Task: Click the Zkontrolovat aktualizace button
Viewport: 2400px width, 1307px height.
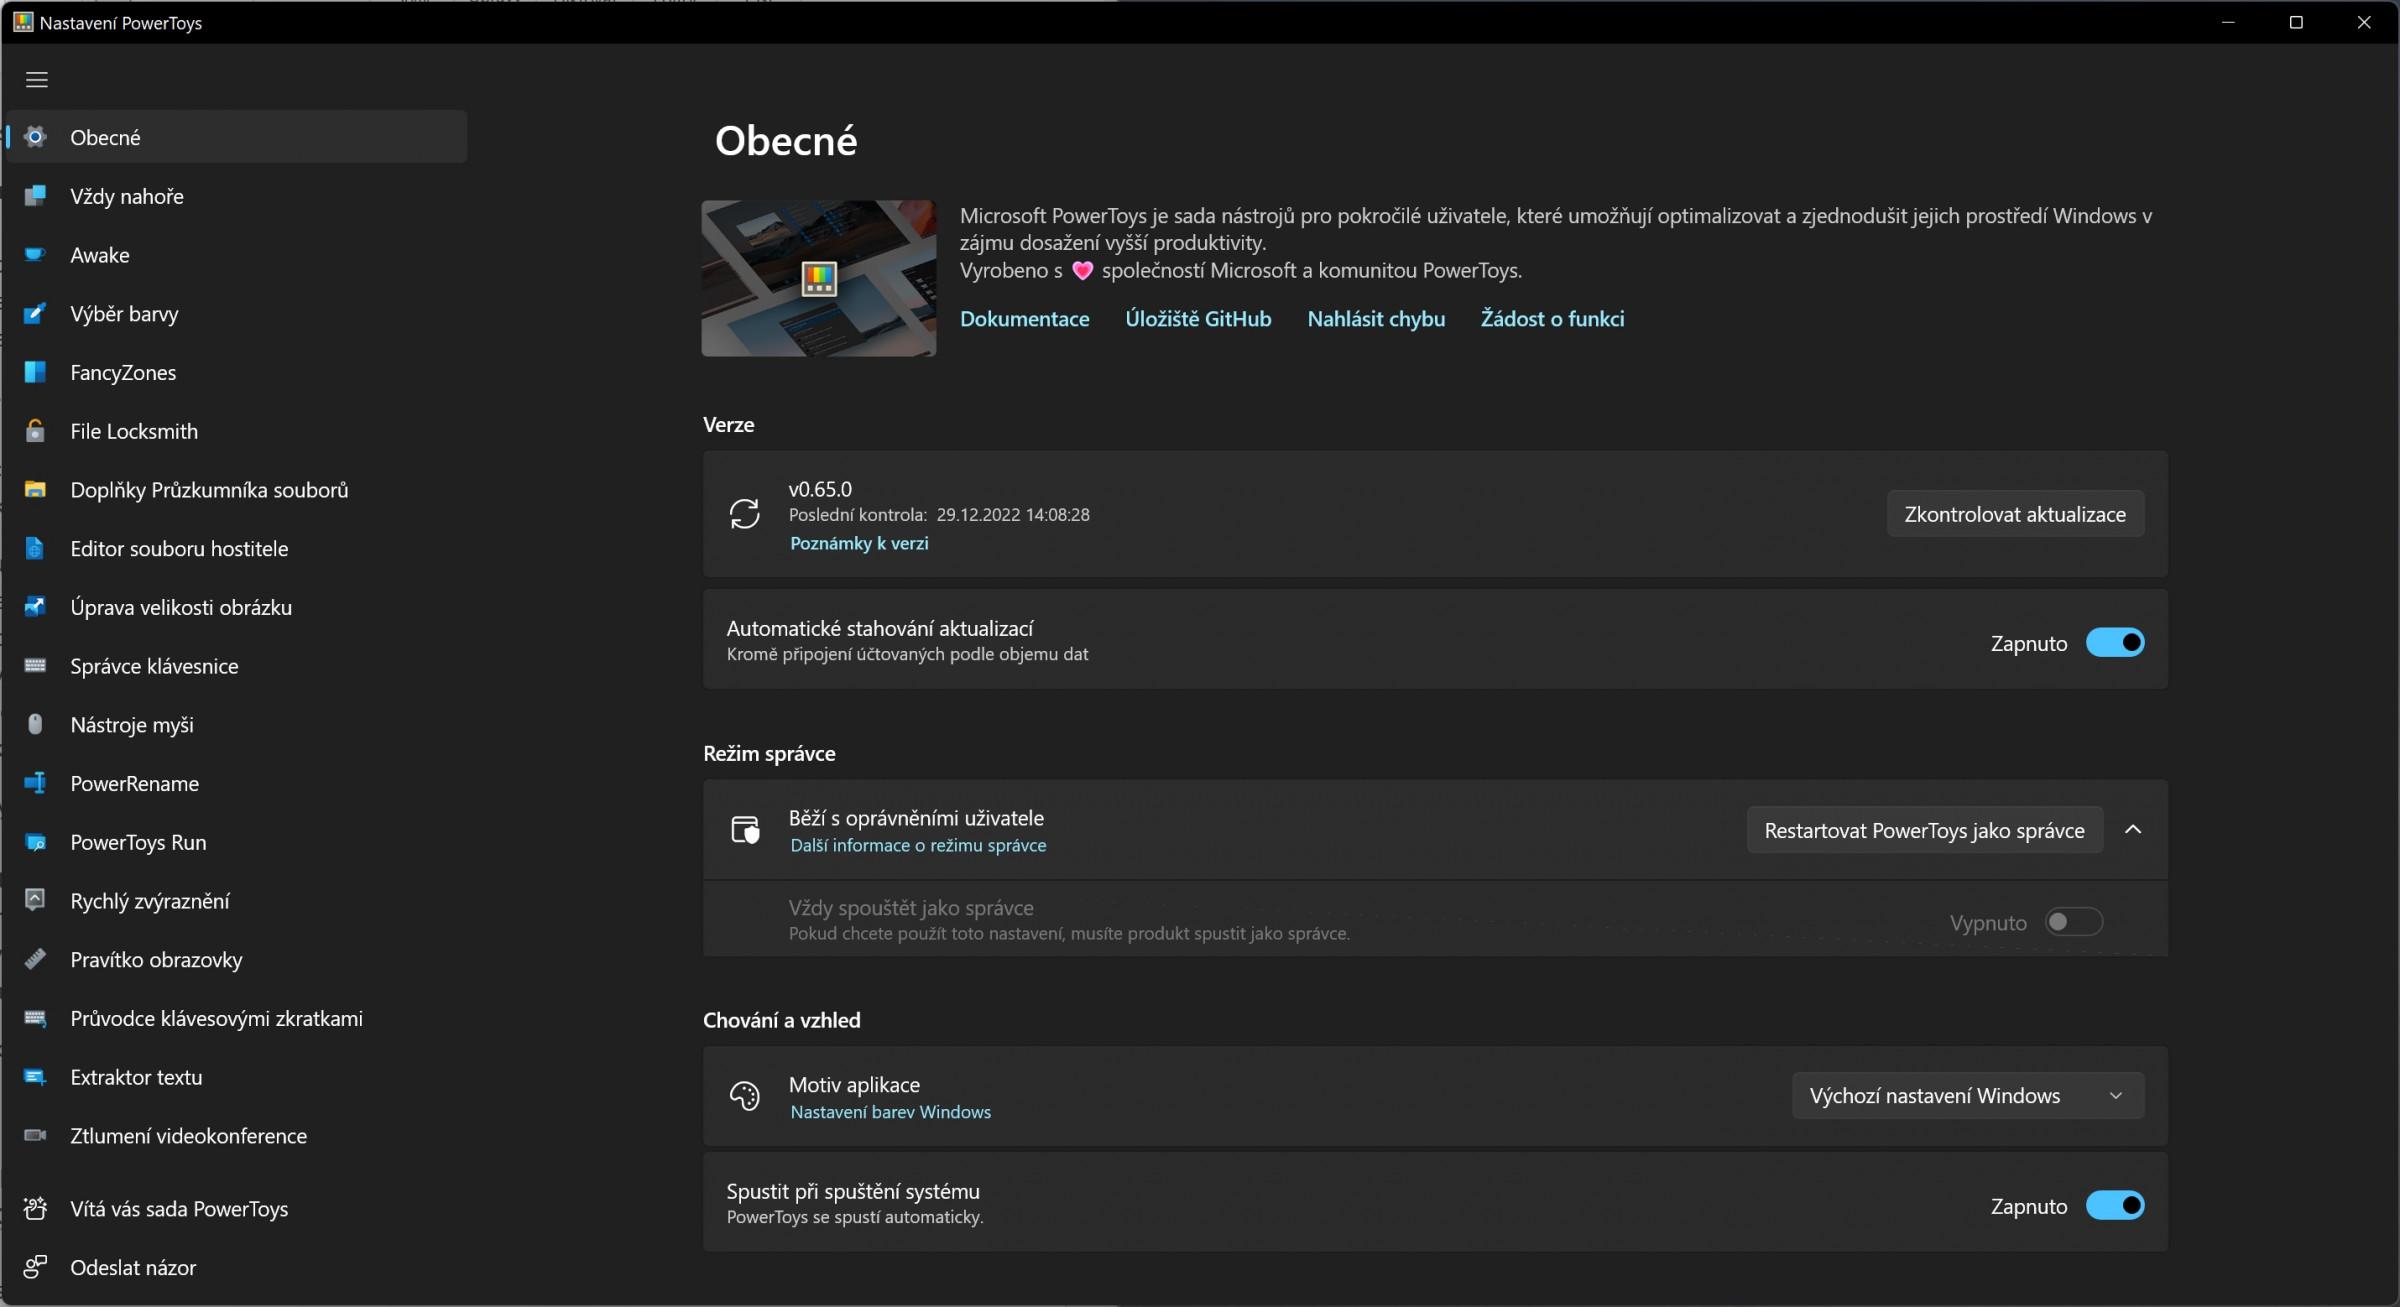Action: 2015,514
